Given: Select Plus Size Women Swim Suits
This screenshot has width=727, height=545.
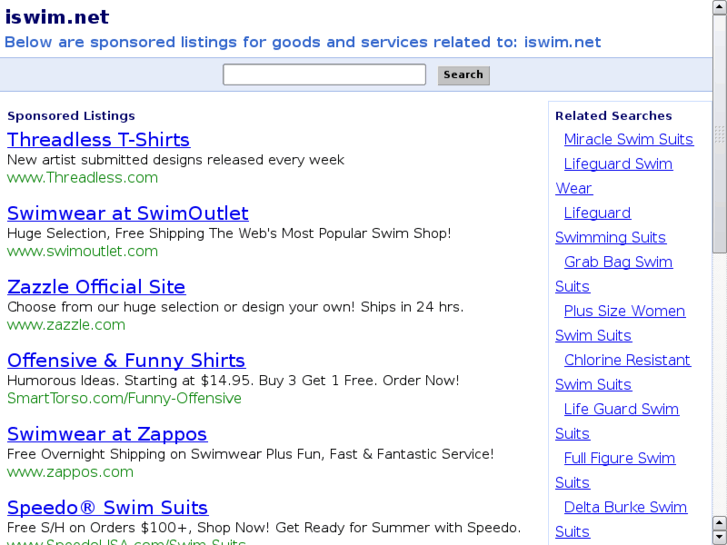Looking at the screenshot, I should 625,311.
